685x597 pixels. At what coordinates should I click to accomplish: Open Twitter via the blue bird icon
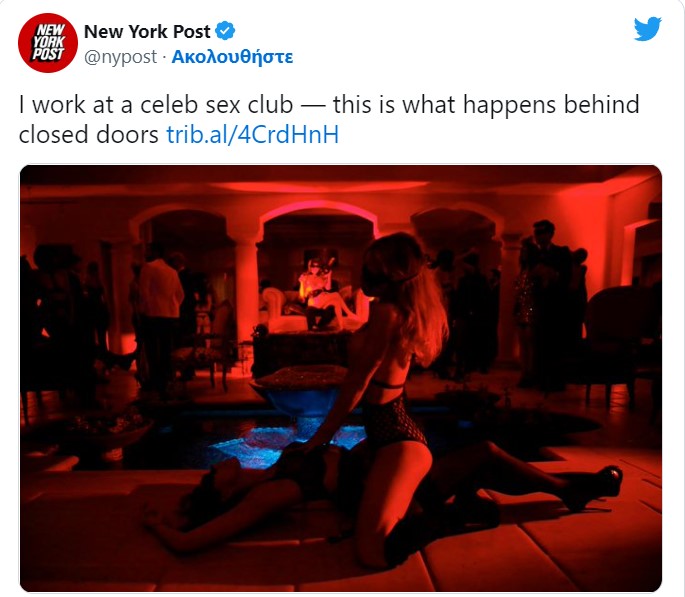[647, 29]
